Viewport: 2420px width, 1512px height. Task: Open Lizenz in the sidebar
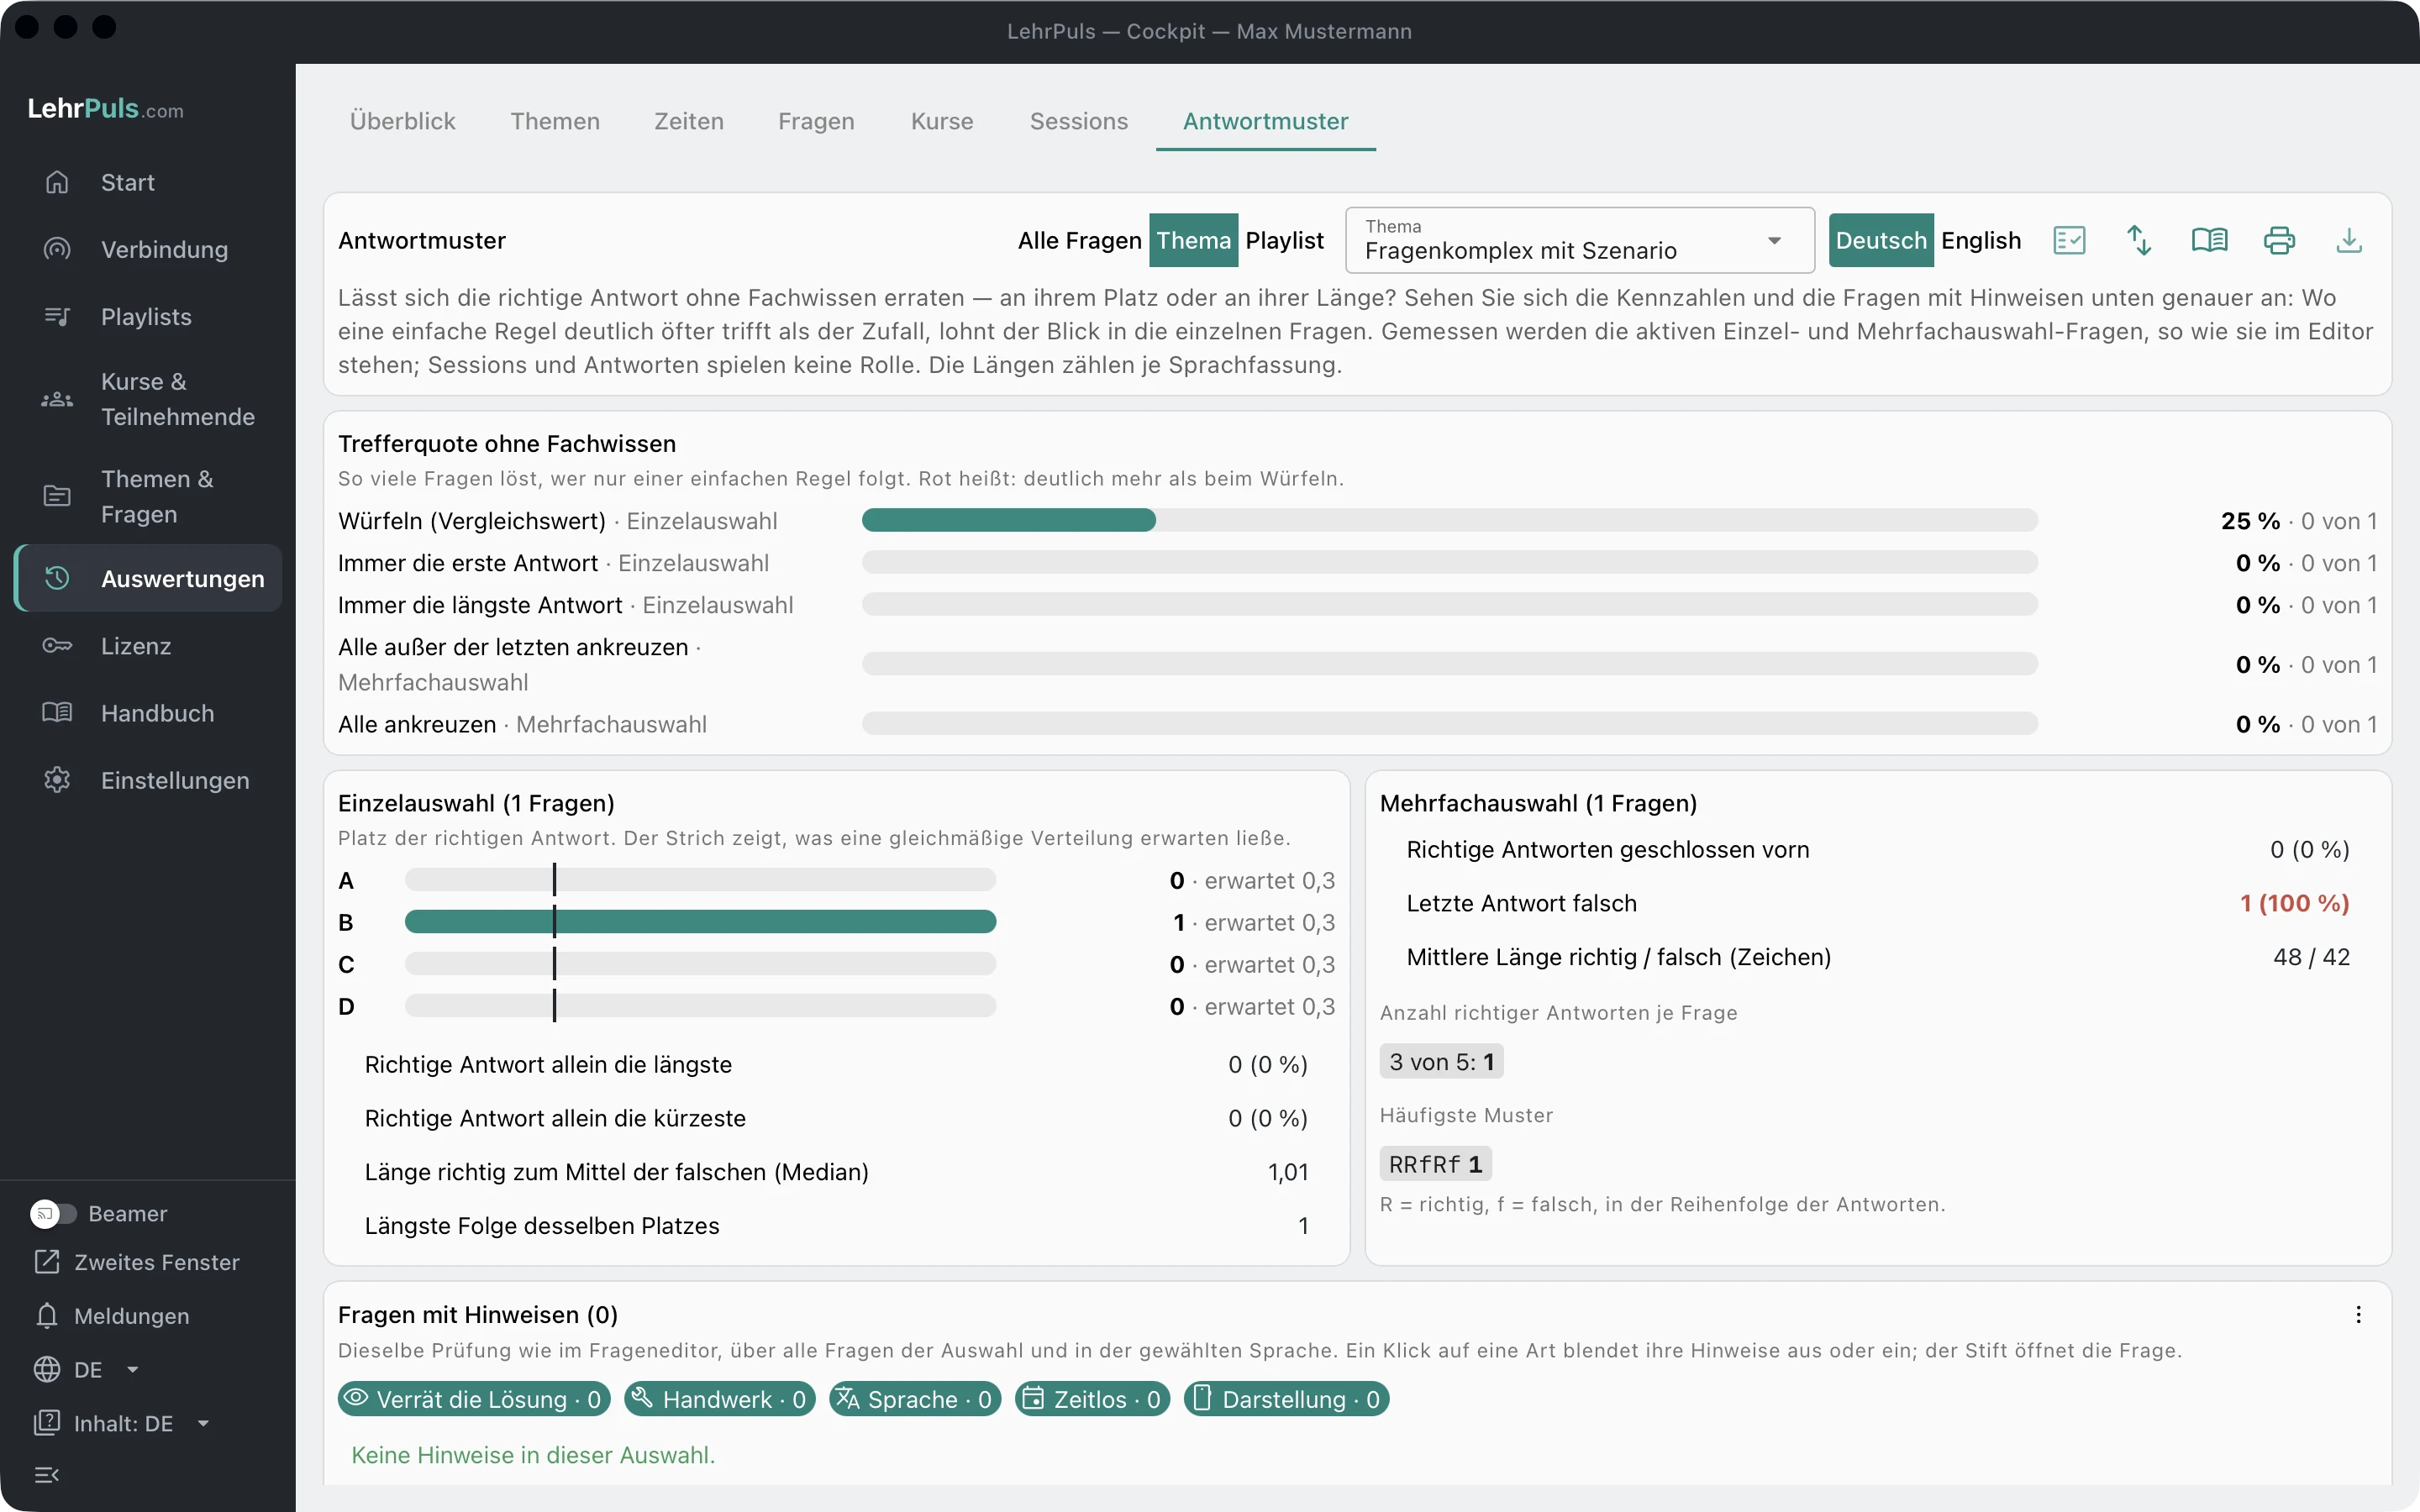point(148,646)
